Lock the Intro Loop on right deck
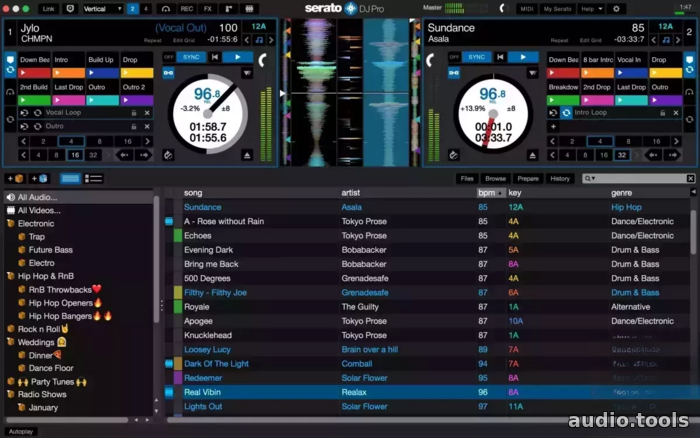The height and width of the screenshot is (438, 700). (662, 113)
